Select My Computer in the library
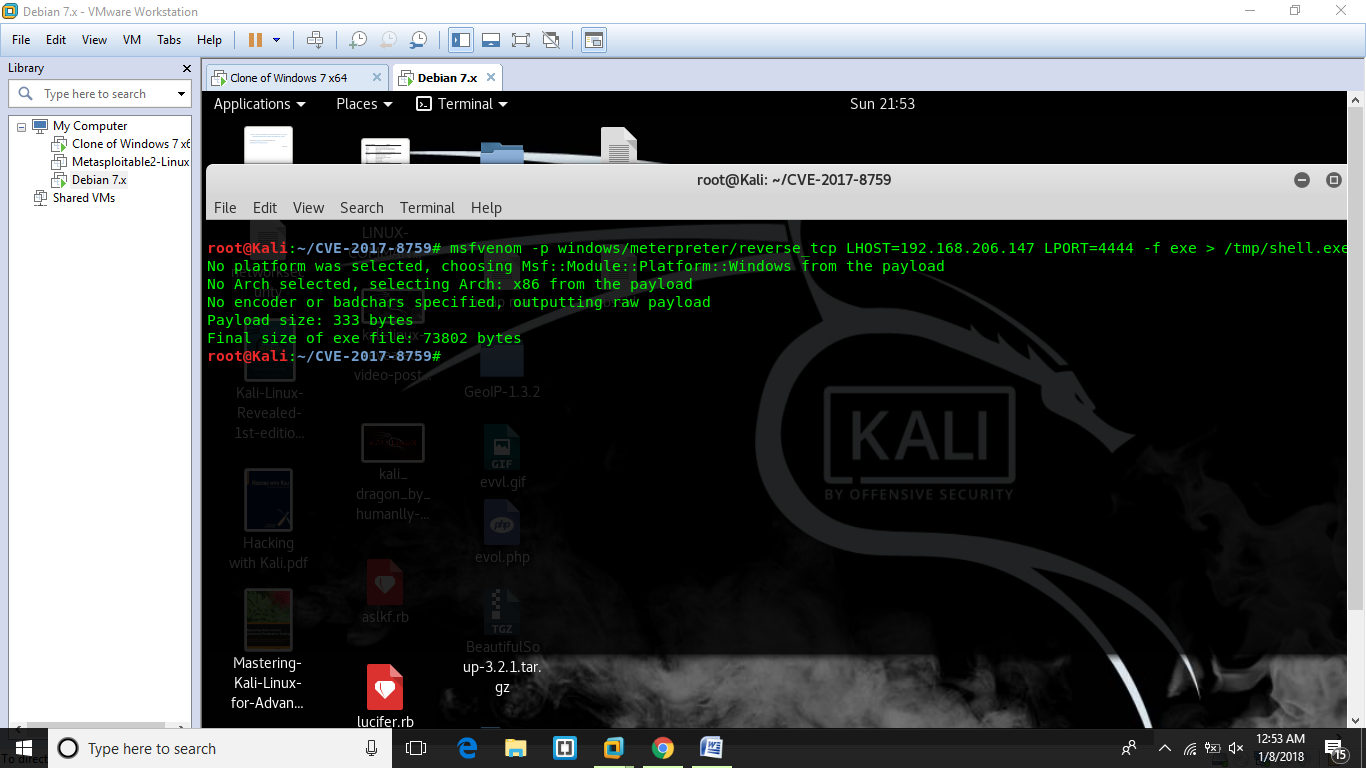The width and height of the screenshot is (1366, 768). (90, 126)
